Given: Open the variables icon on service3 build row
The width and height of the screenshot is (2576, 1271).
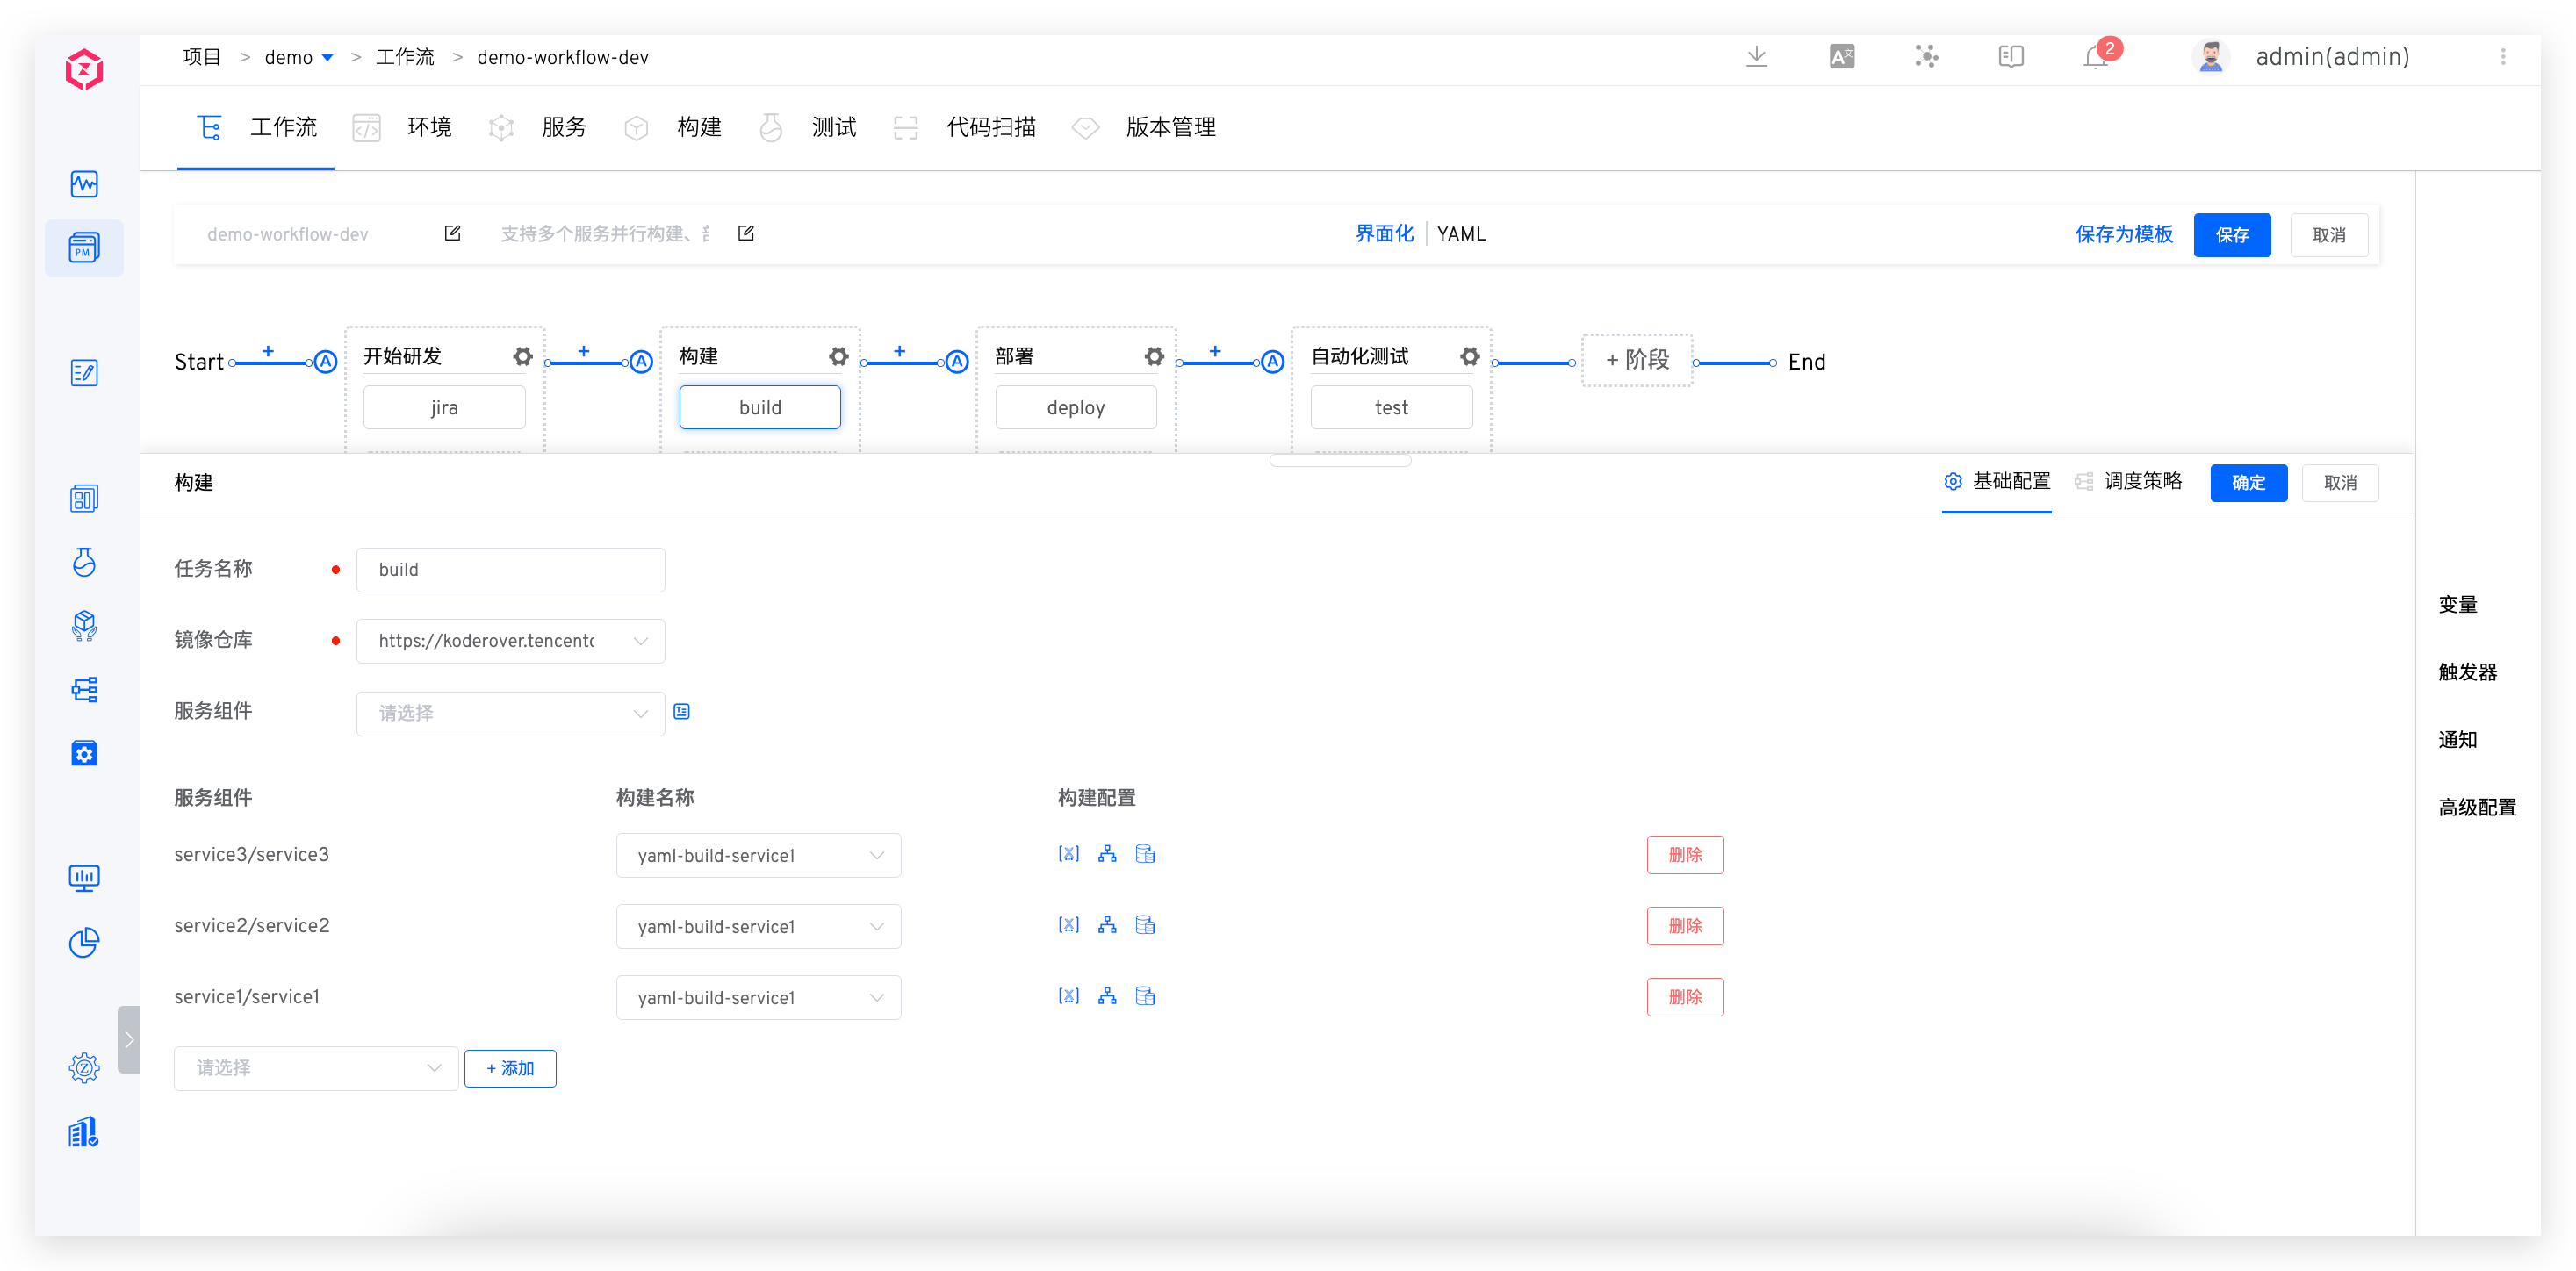Looking at the screenshot, I should coord(1068,854).
